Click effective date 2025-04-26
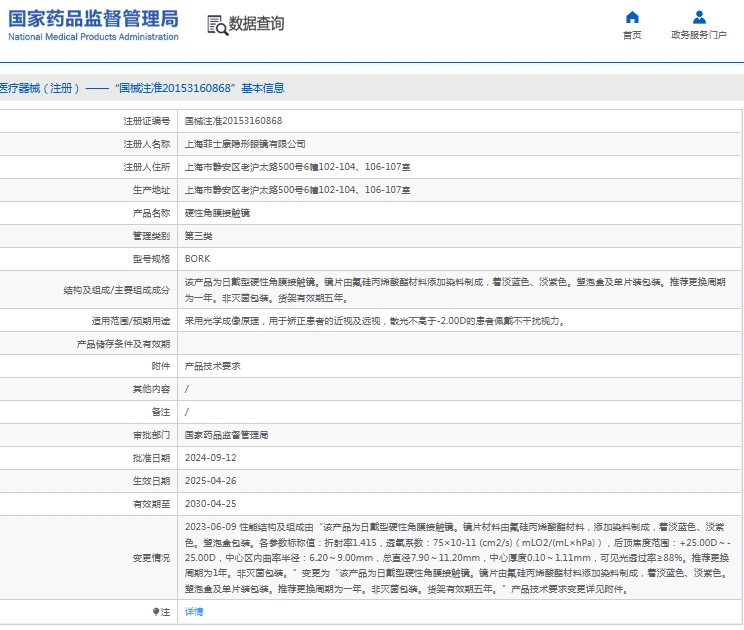 click(210, 481)
